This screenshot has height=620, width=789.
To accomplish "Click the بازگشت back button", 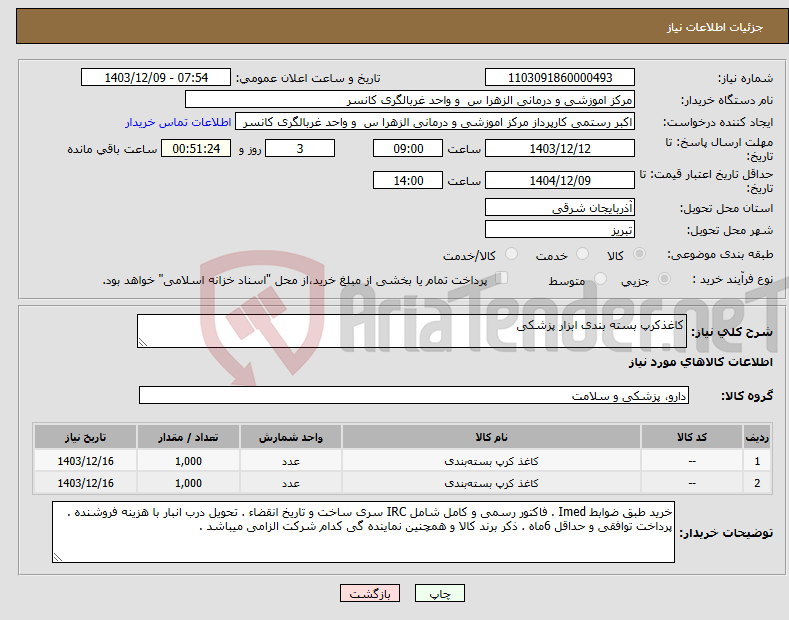I will (x=370, y=593).
